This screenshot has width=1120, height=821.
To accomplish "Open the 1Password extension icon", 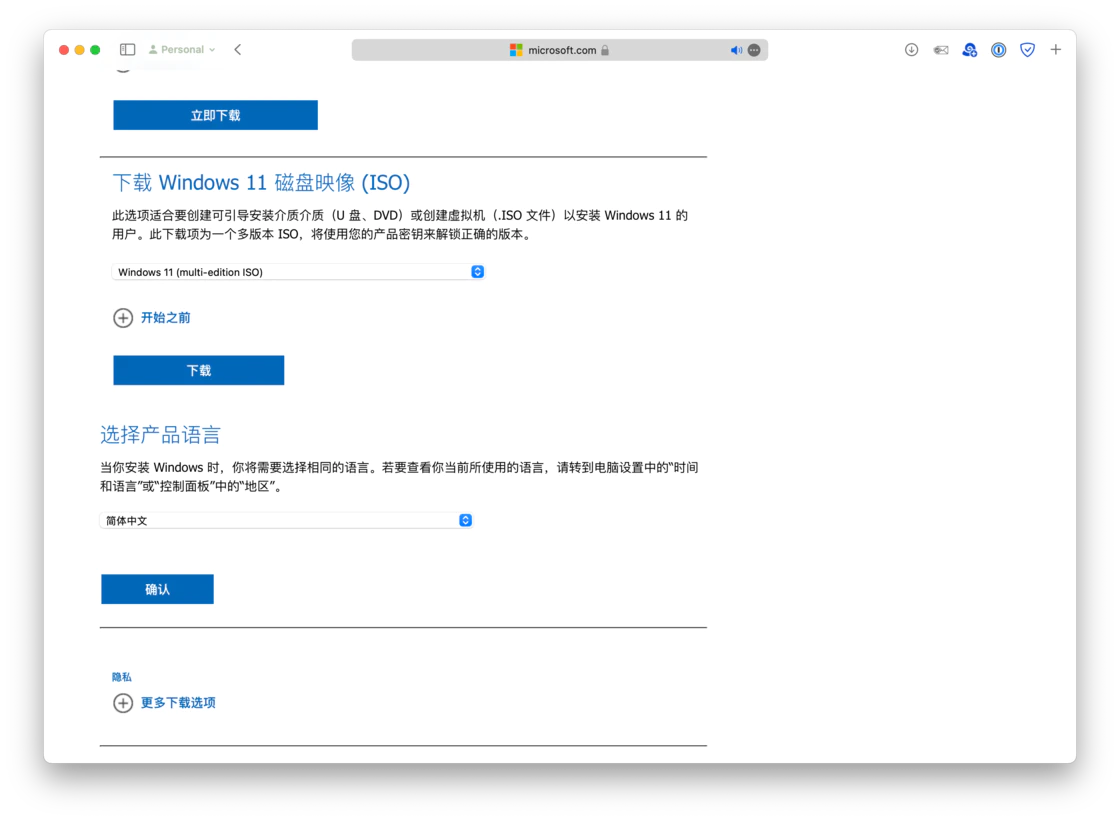I will tap(998, 49).
